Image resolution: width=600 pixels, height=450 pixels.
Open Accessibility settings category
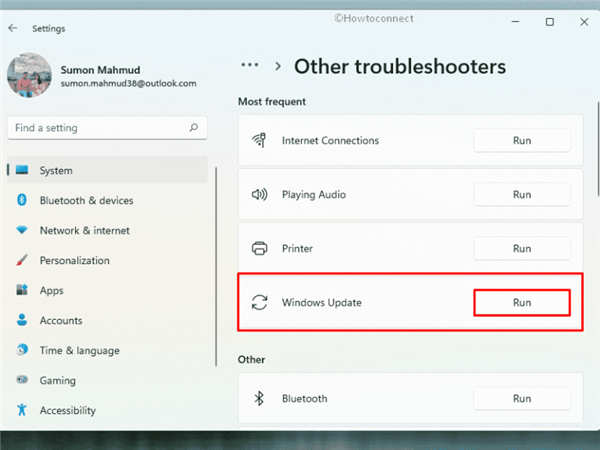(108, 410)
